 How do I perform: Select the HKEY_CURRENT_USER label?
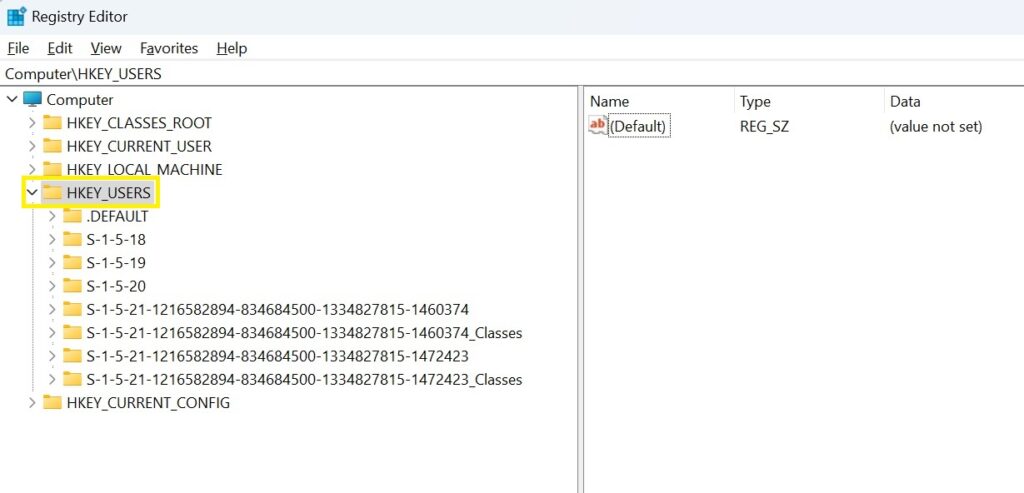click(x=139, y=146)
